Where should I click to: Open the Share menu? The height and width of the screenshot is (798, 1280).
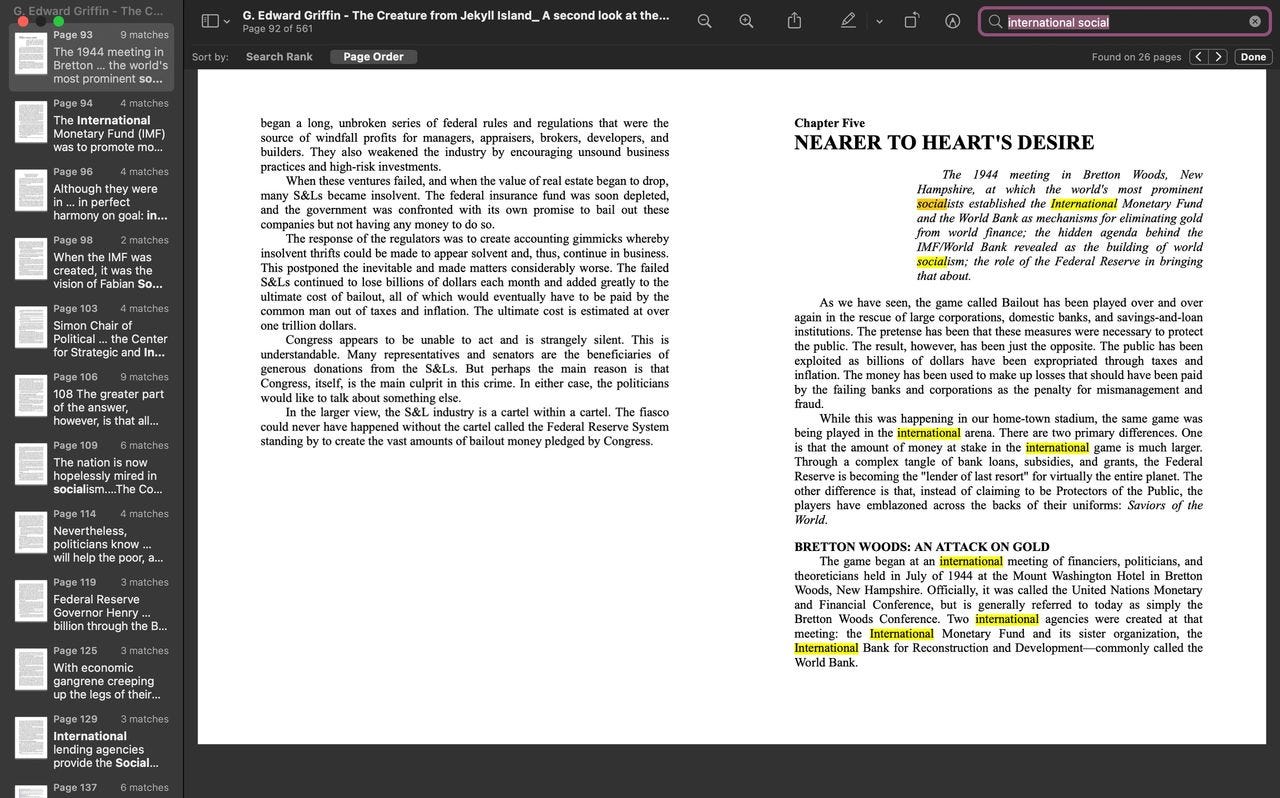coord(795,21)
